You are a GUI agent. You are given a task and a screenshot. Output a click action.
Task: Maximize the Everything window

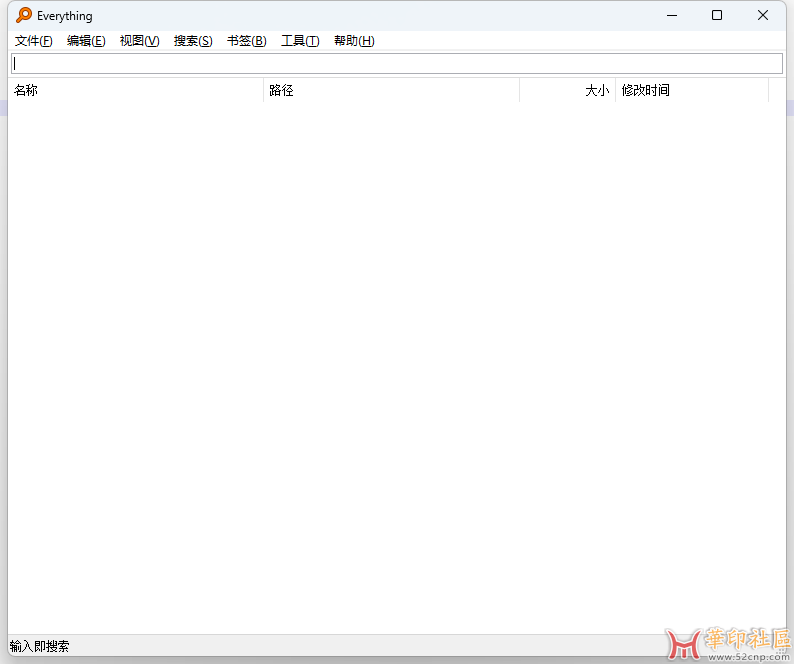(717, 15)
